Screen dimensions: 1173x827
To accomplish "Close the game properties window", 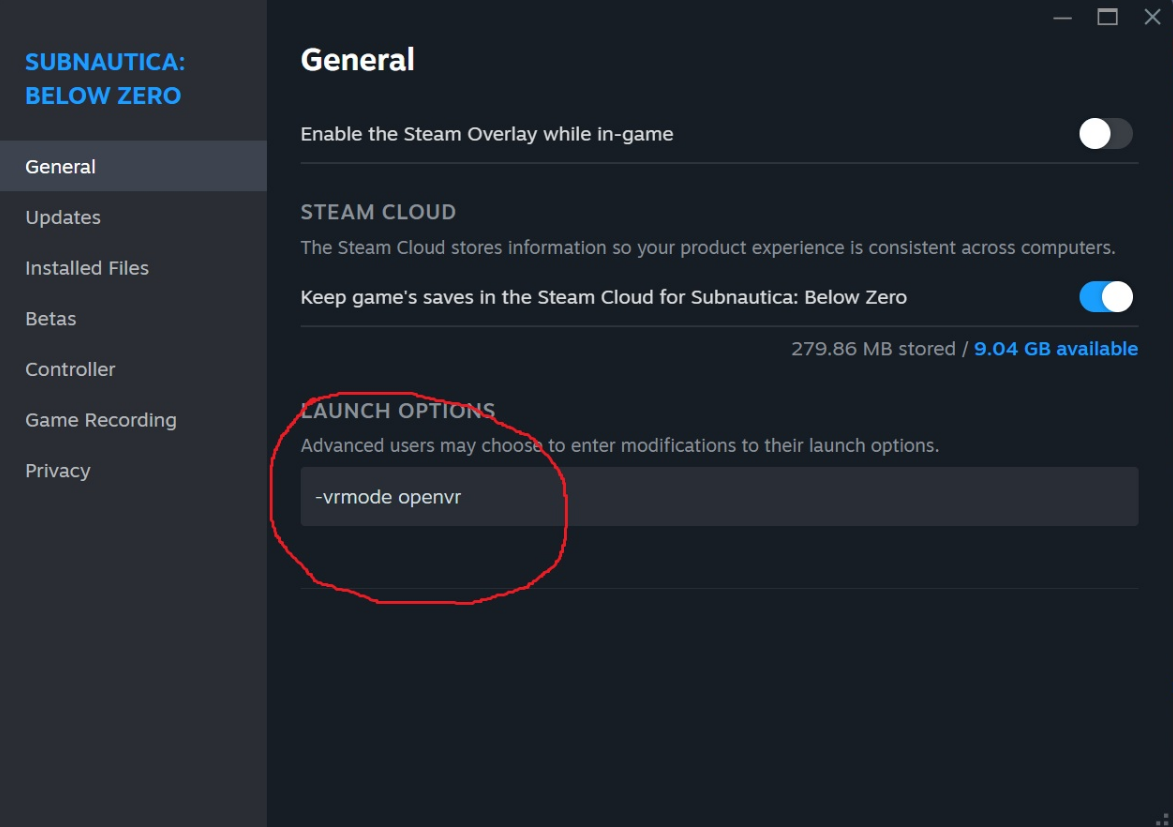I will (x=1152, y=17).
